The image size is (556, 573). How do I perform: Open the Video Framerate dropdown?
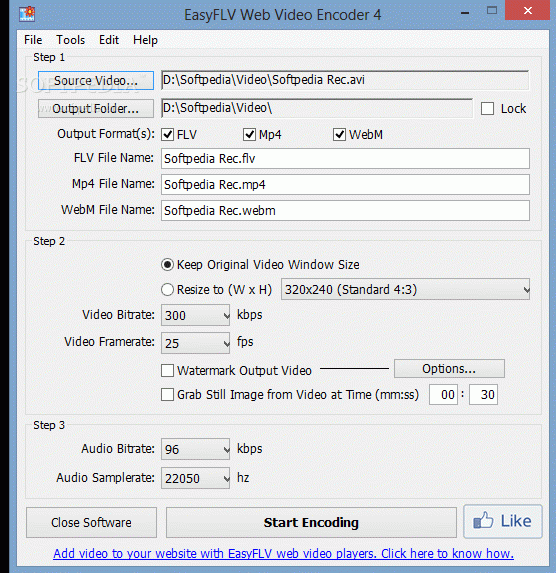196,343
